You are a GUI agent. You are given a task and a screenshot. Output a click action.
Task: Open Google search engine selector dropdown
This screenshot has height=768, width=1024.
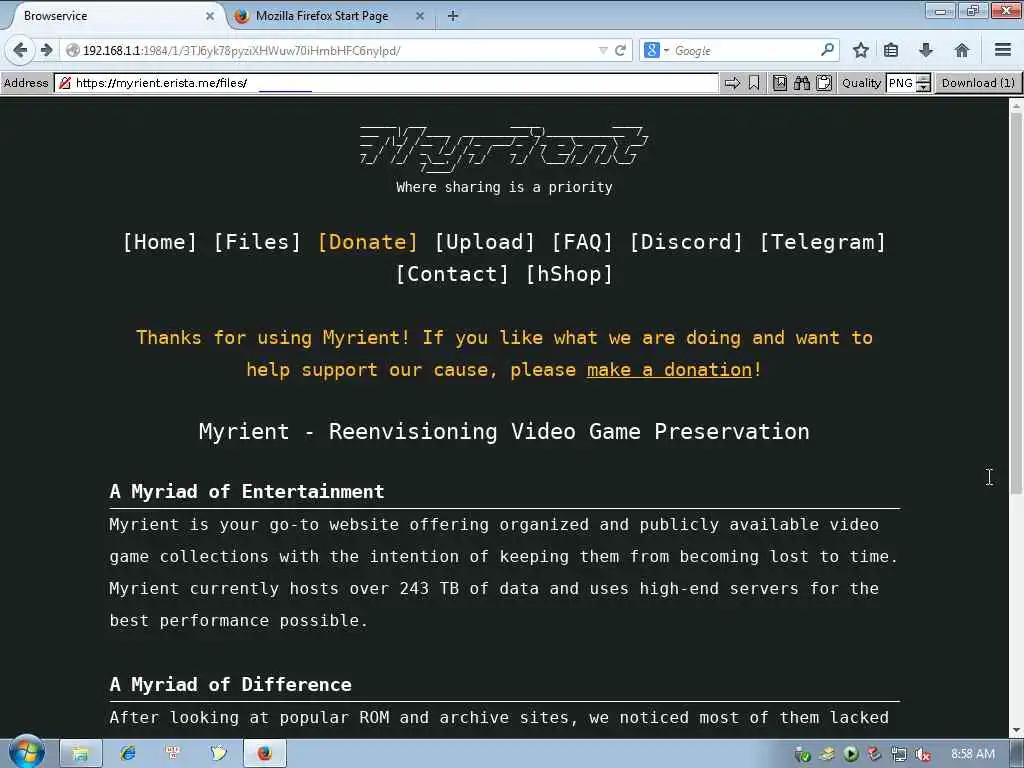656,50
